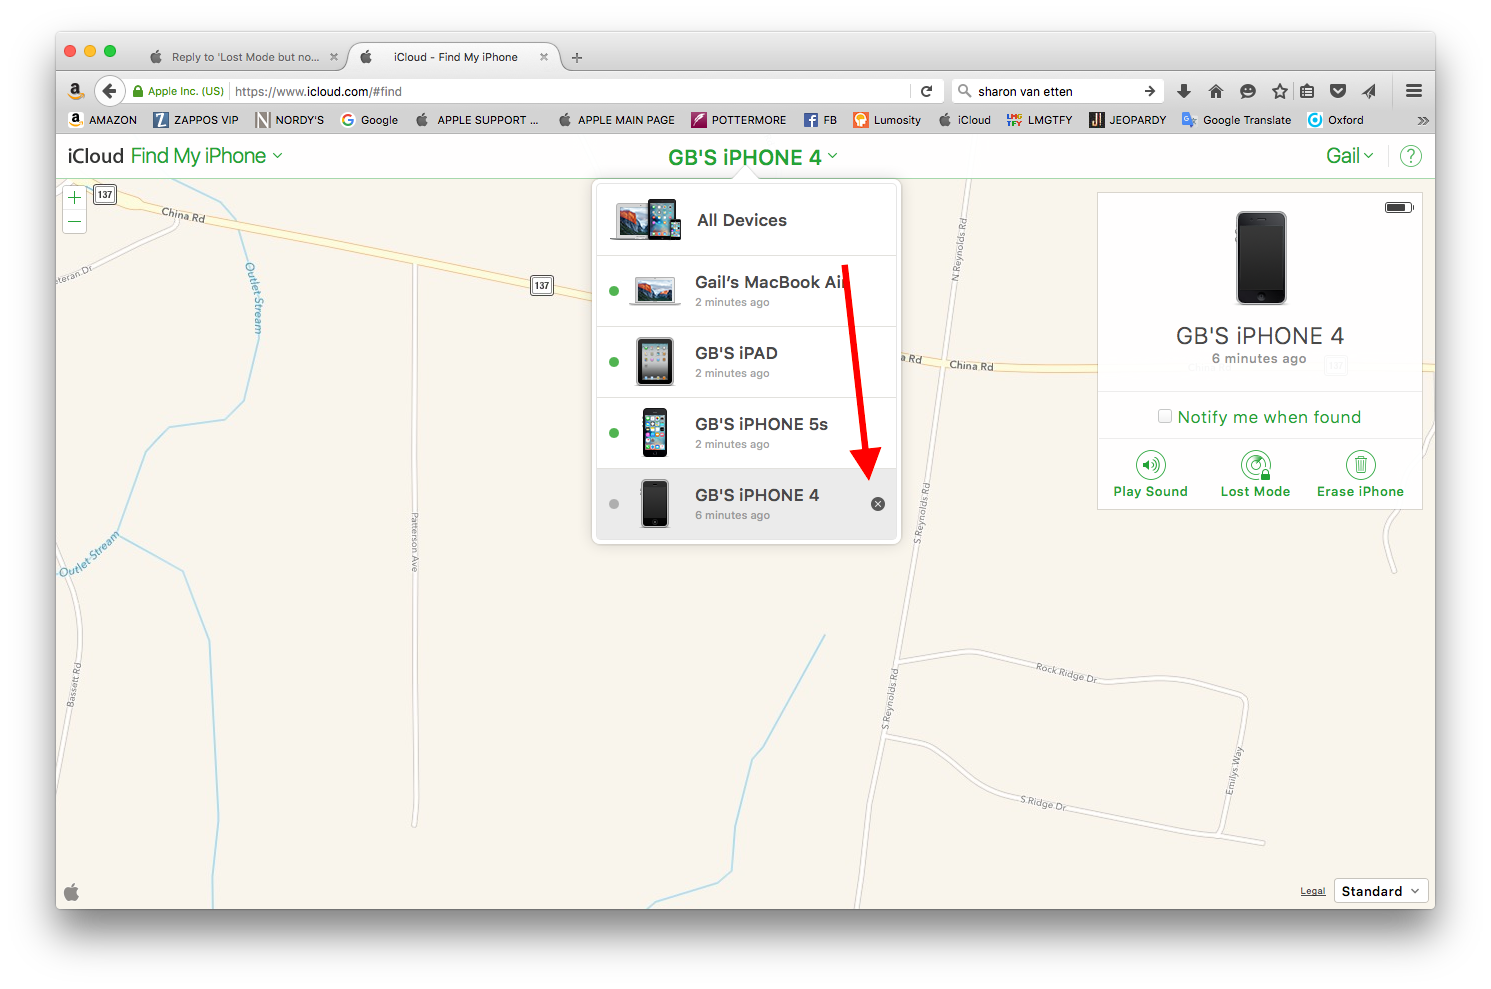
Task: Open the ZAPPOS VIP bookmark
Action: click(x=196, y=120)
